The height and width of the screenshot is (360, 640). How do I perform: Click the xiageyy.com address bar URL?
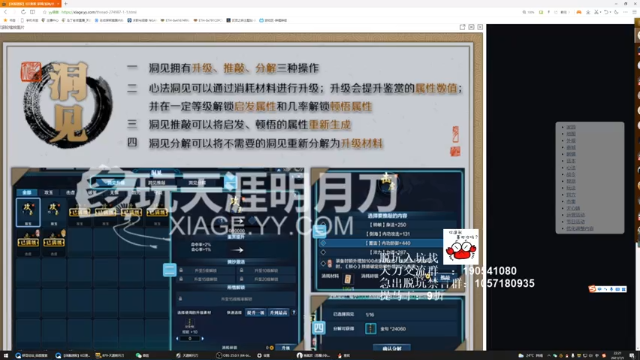pyautogui.click(x=99, y=12)
